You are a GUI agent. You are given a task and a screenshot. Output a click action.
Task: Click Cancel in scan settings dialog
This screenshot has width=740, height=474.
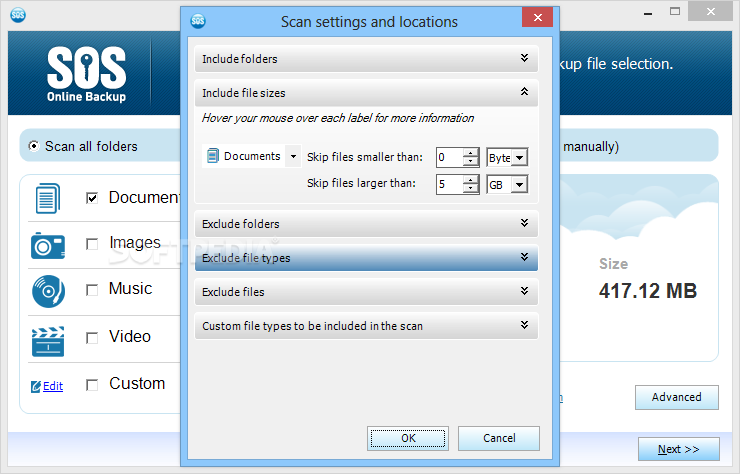[x=499, y=438]
